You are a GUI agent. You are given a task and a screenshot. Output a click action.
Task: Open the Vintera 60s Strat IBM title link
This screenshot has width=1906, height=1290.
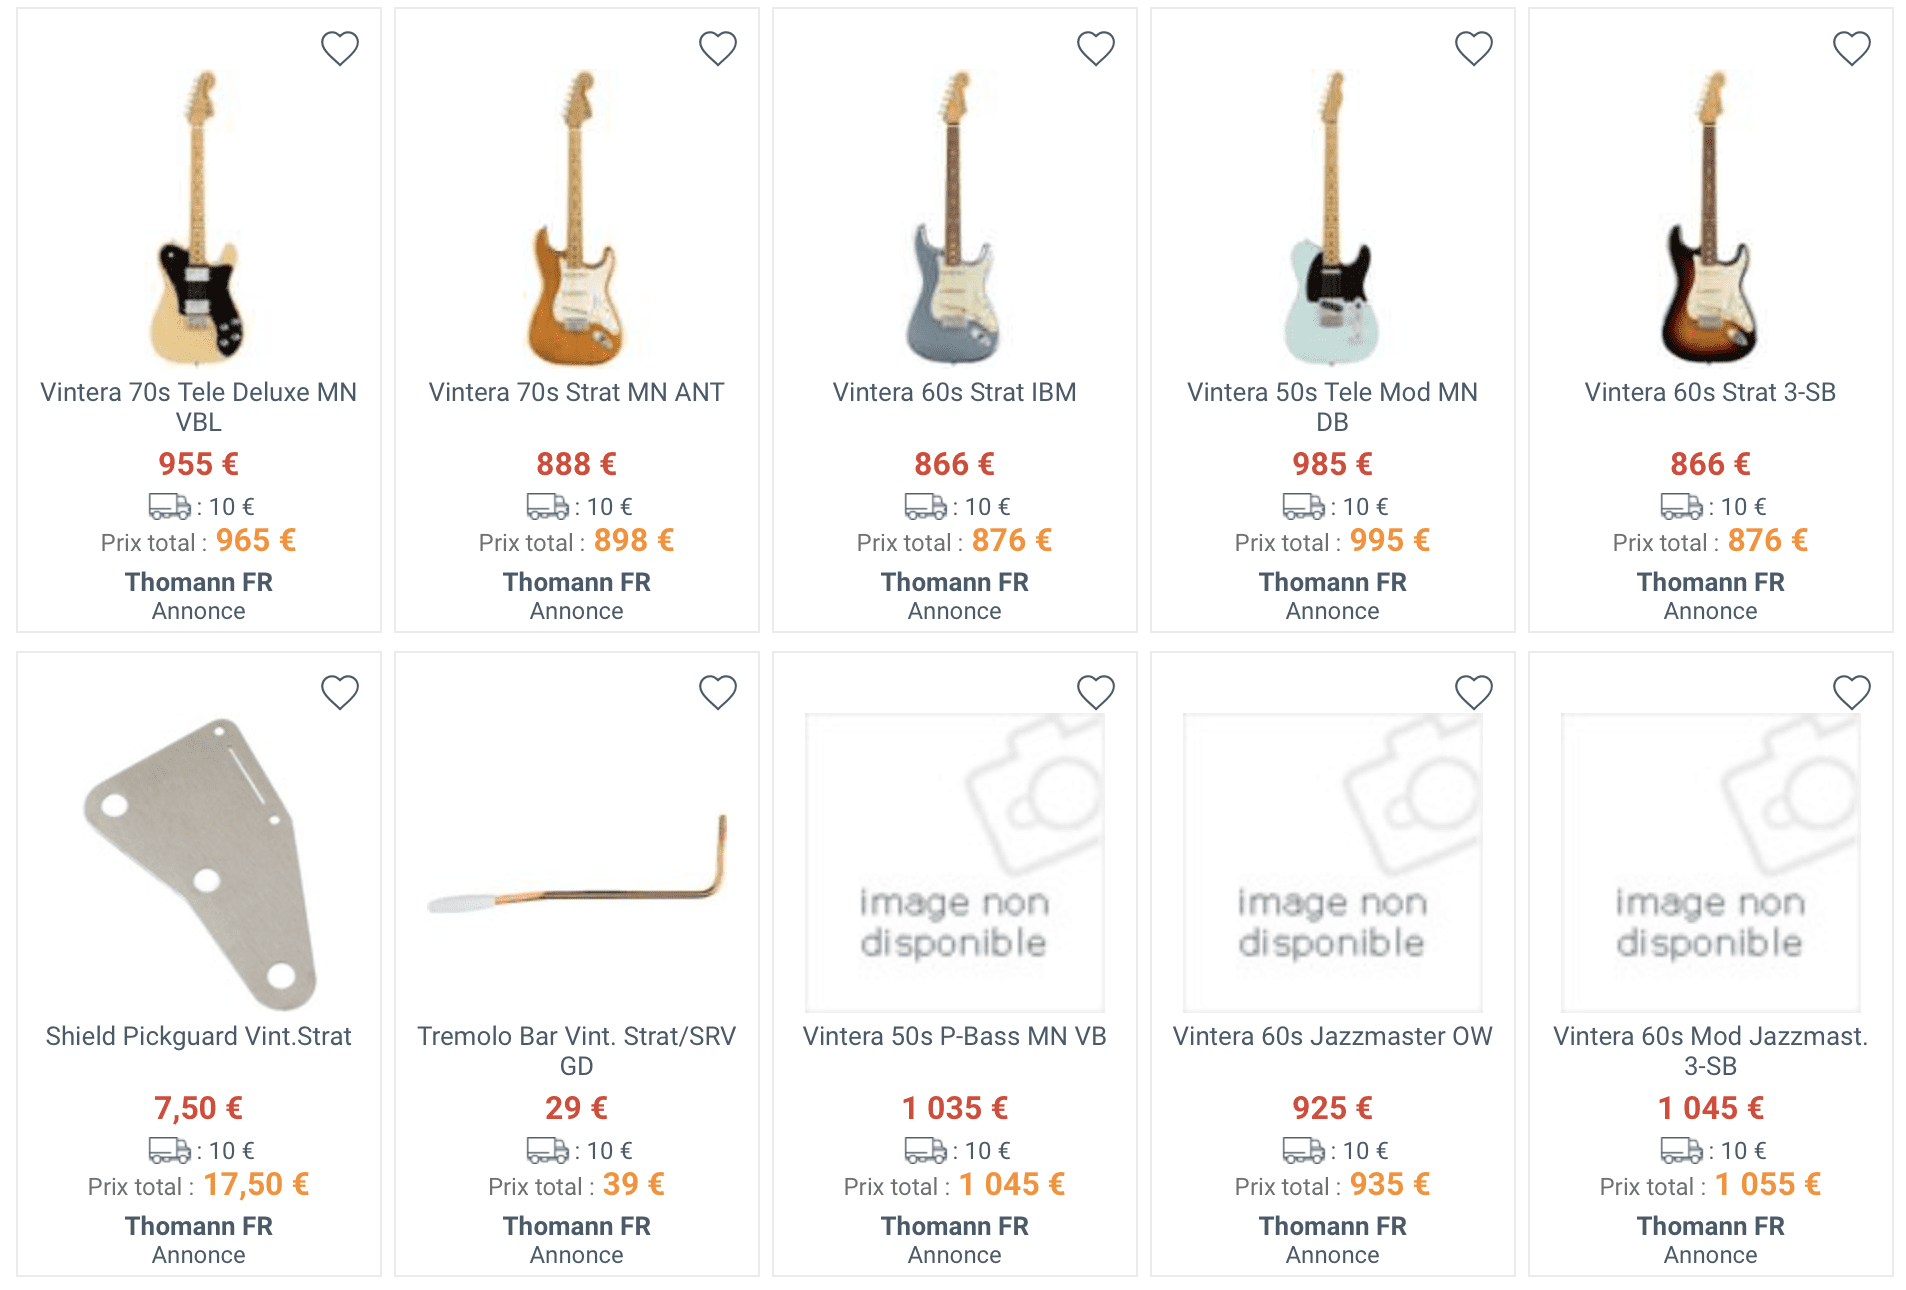pyautogui.click(x=954, y=392)
